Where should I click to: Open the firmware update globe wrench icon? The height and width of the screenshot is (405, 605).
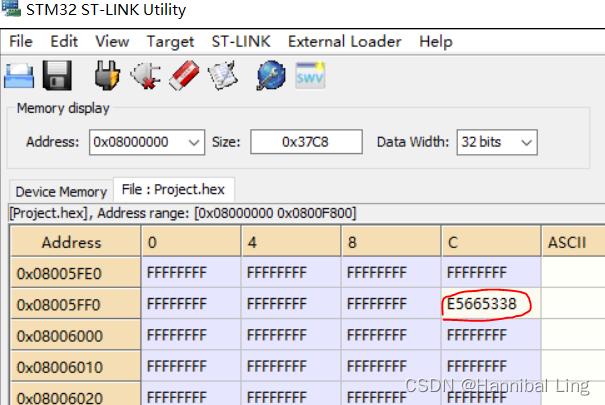tap(271, 75)
